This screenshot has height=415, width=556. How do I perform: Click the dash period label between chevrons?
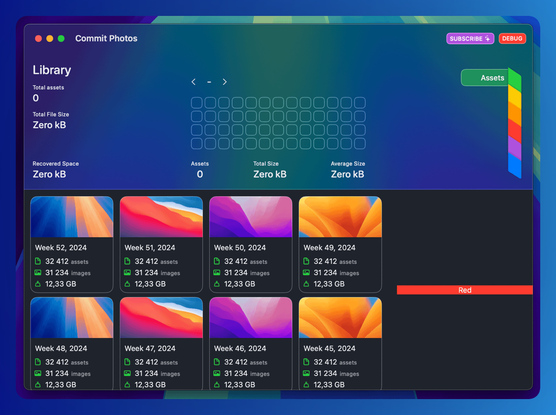tap(209, 82)
